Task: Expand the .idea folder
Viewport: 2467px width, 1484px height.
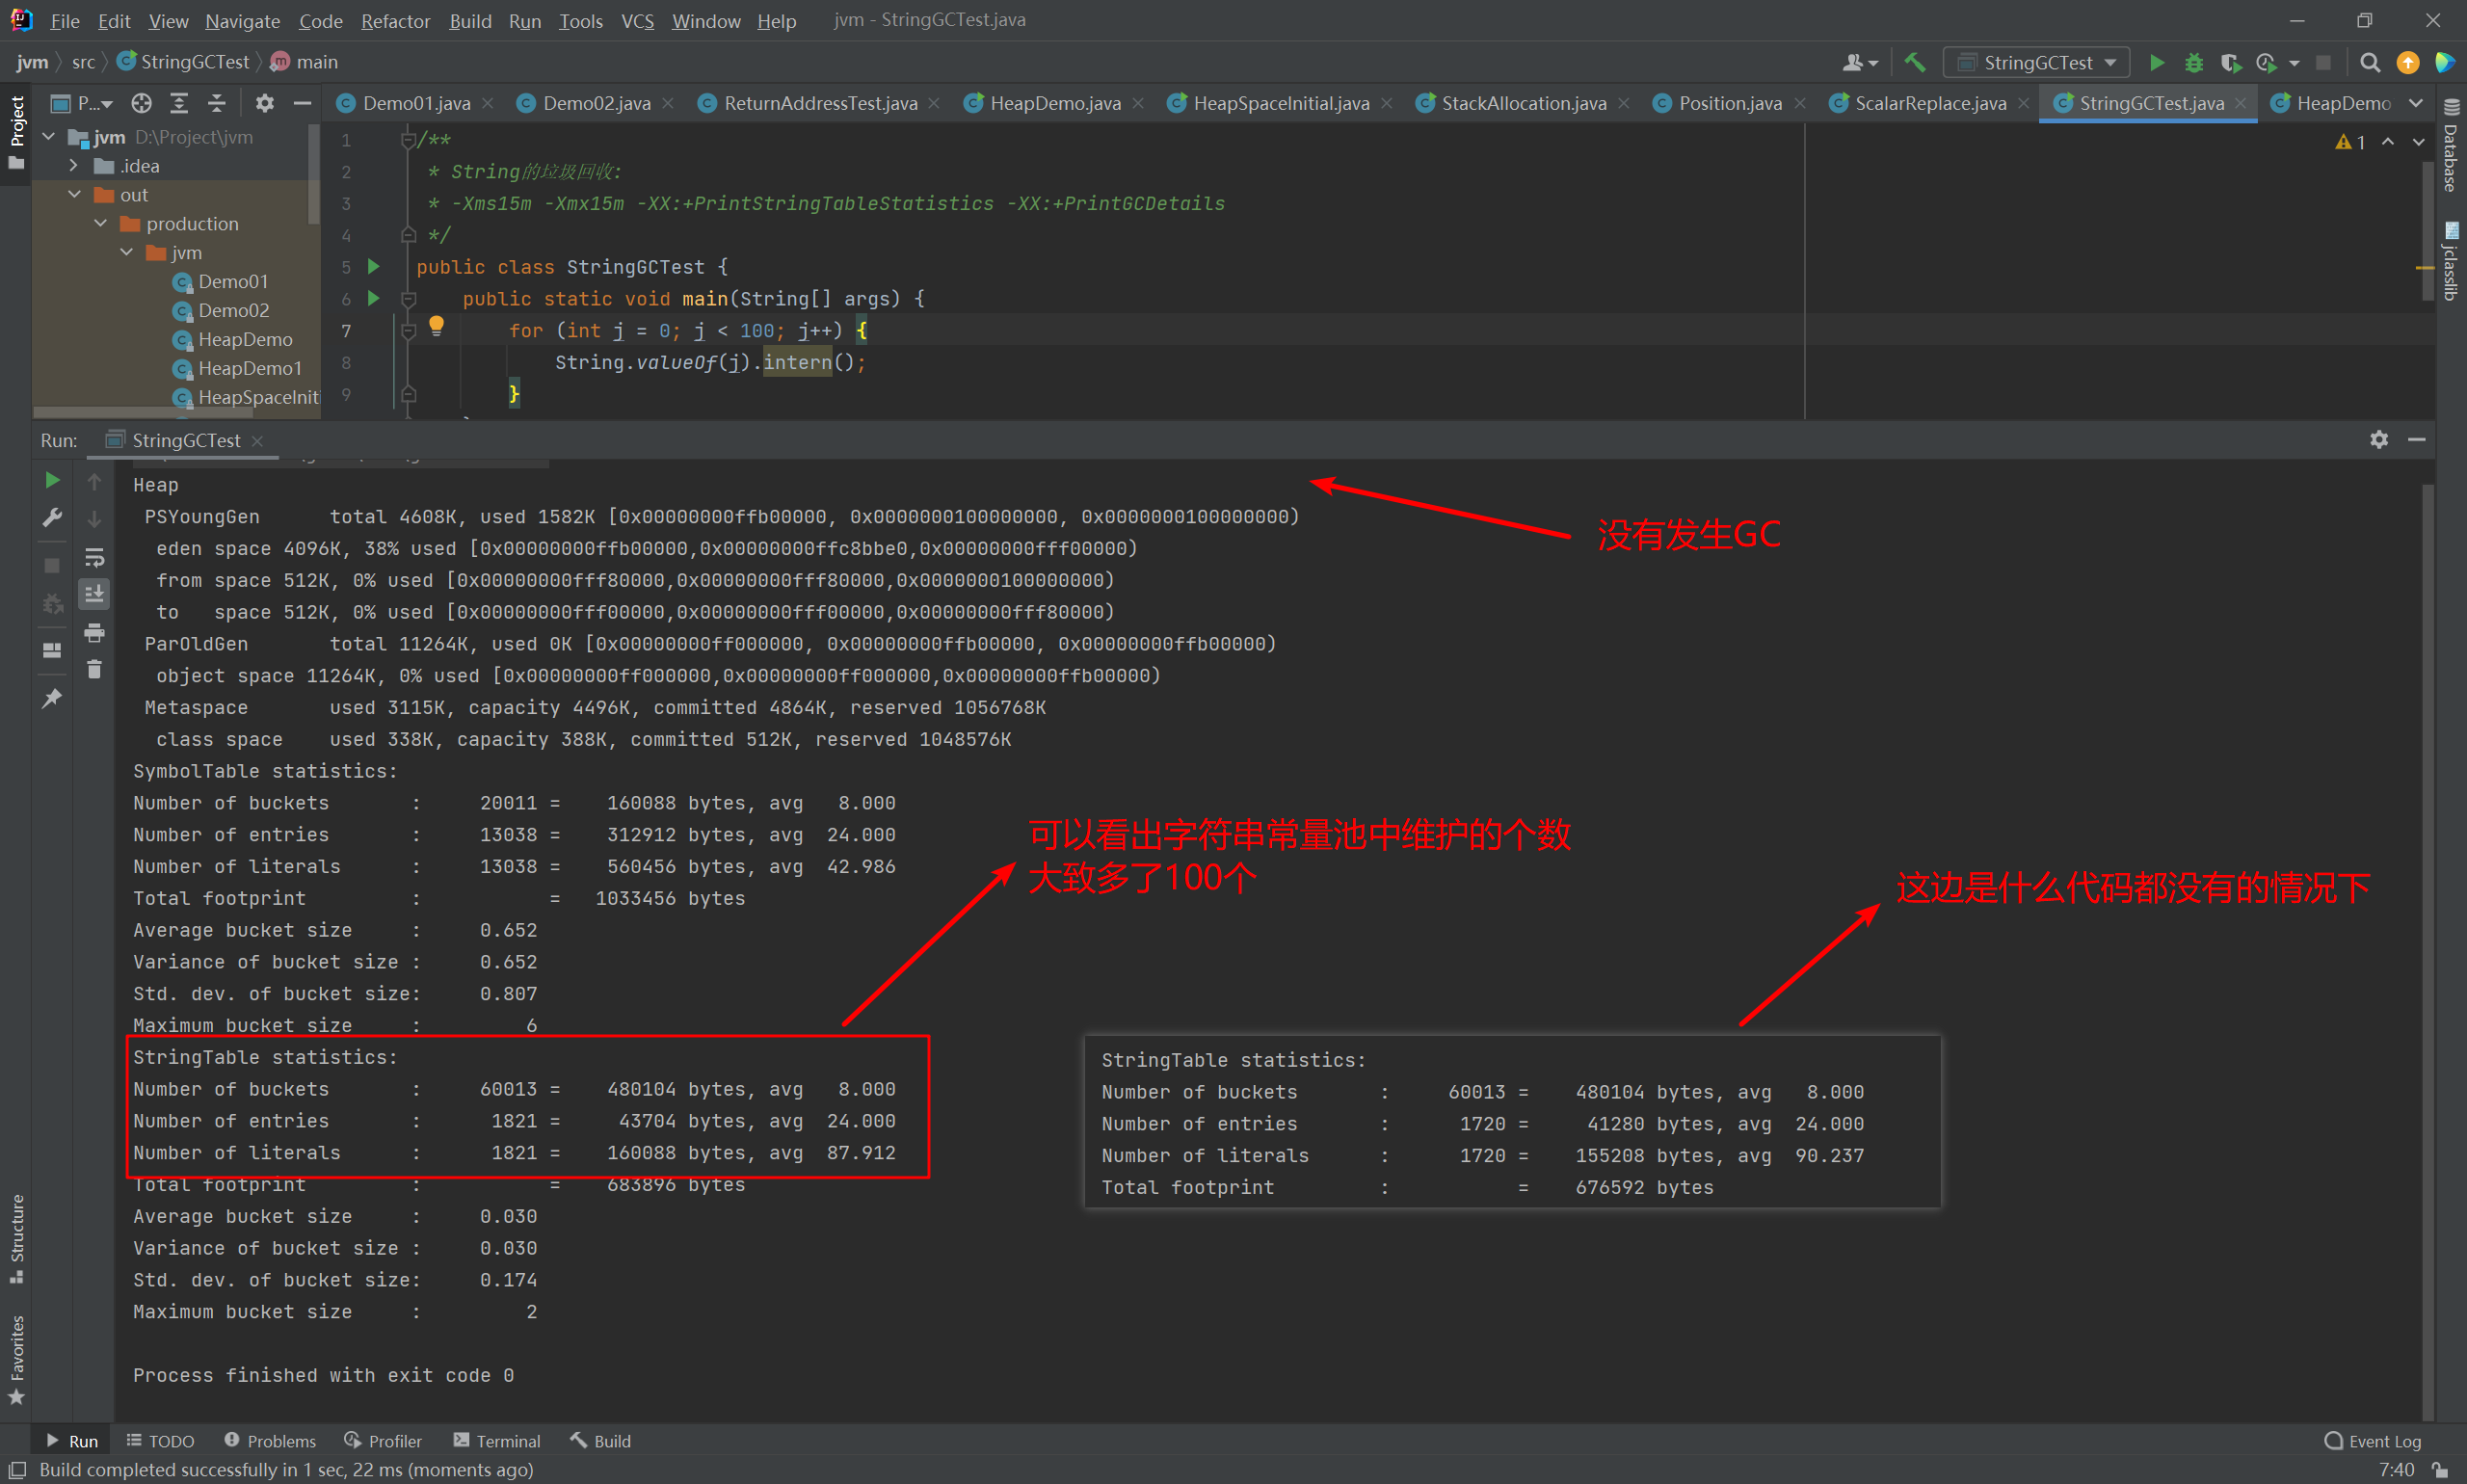Action: coord(74,166)
